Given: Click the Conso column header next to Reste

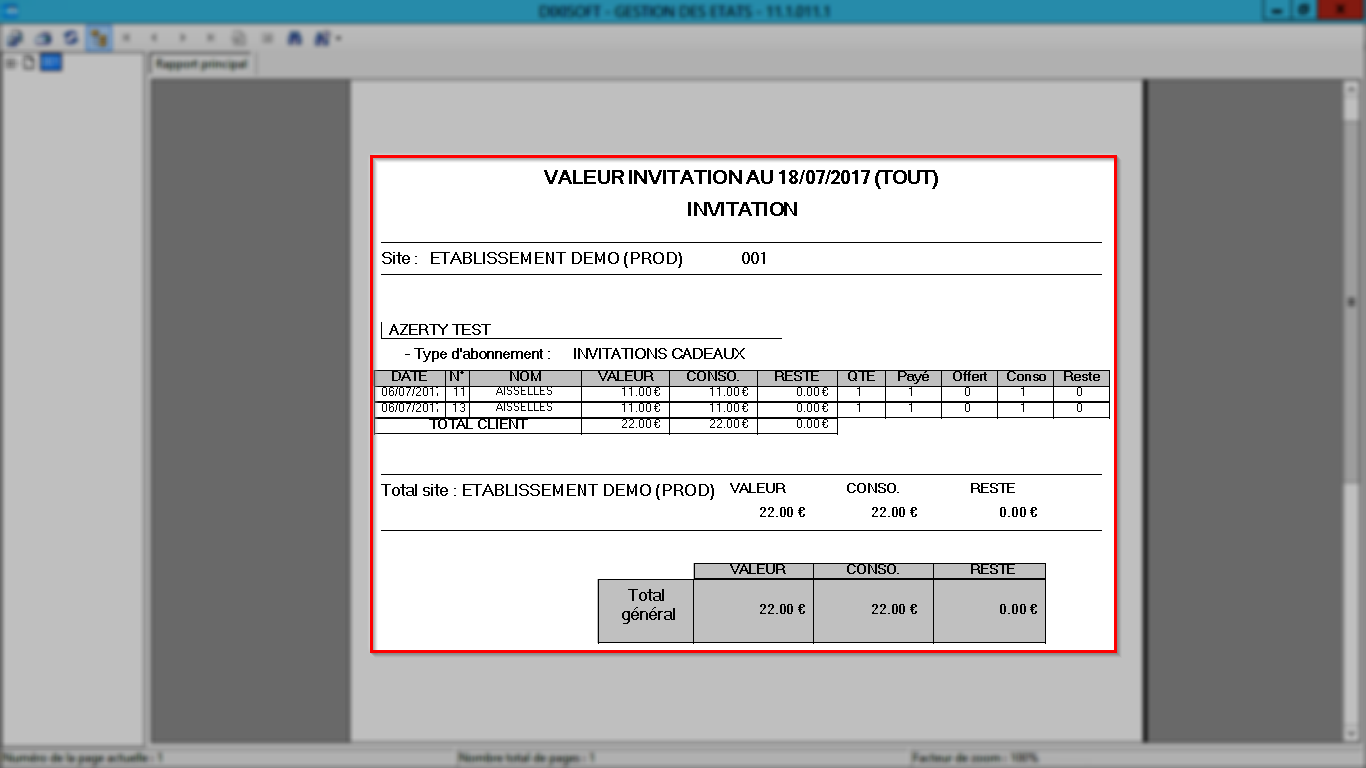Looking at the screenshot, I should coord(1026,377).
